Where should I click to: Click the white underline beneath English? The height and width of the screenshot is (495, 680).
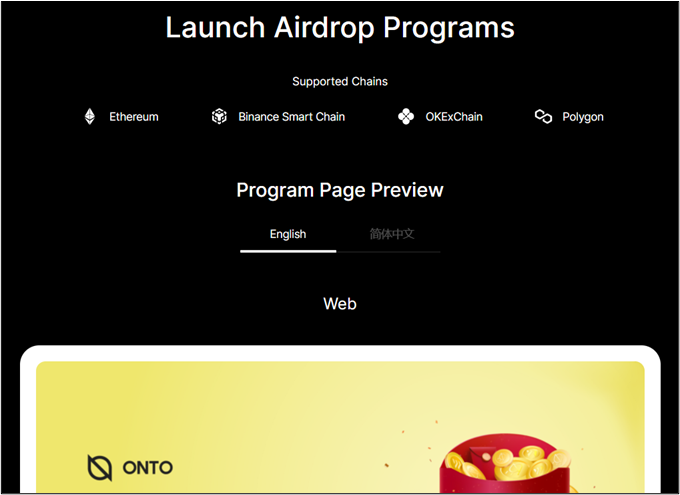tap(288, 251)
